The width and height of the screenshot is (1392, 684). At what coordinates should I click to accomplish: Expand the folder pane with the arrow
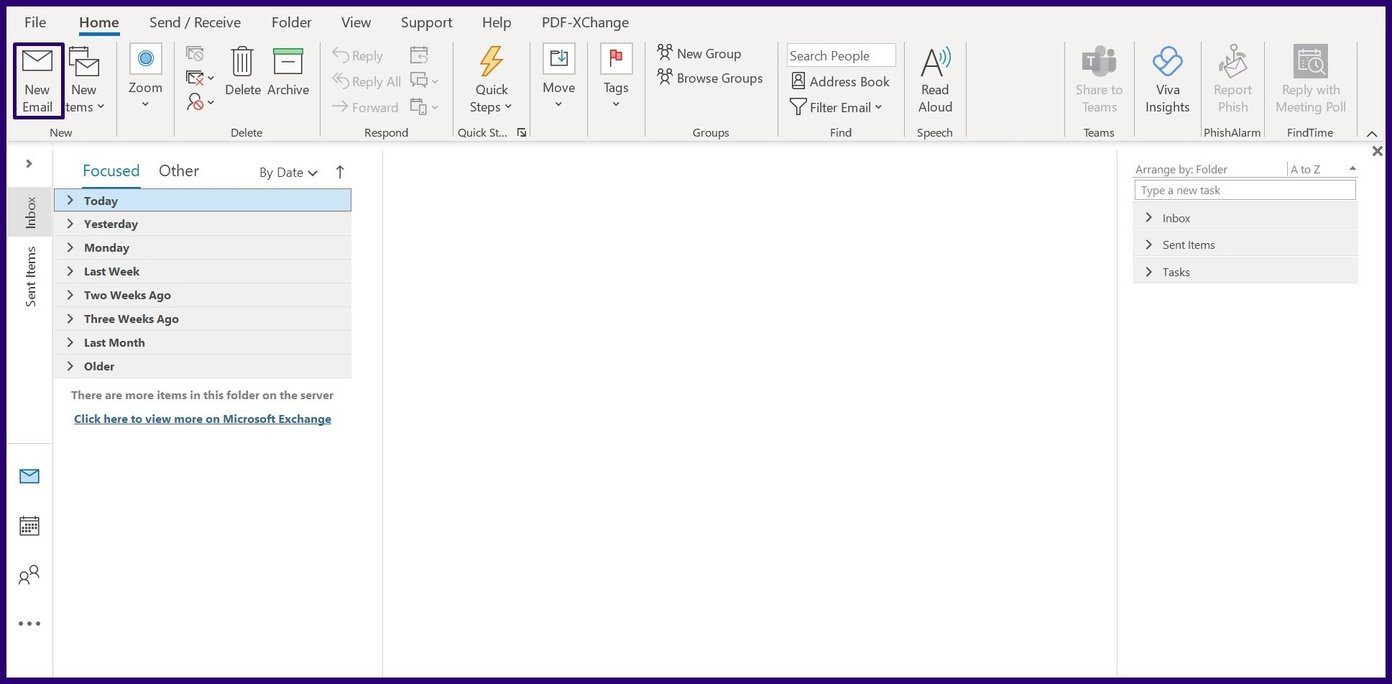tap(29, 163)
